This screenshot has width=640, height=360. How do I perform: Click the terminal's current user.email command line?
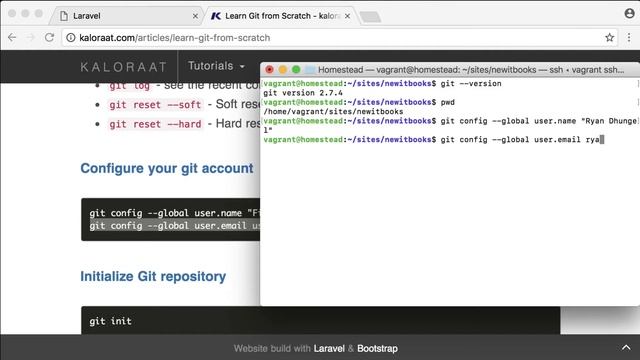tap(433, 140)
